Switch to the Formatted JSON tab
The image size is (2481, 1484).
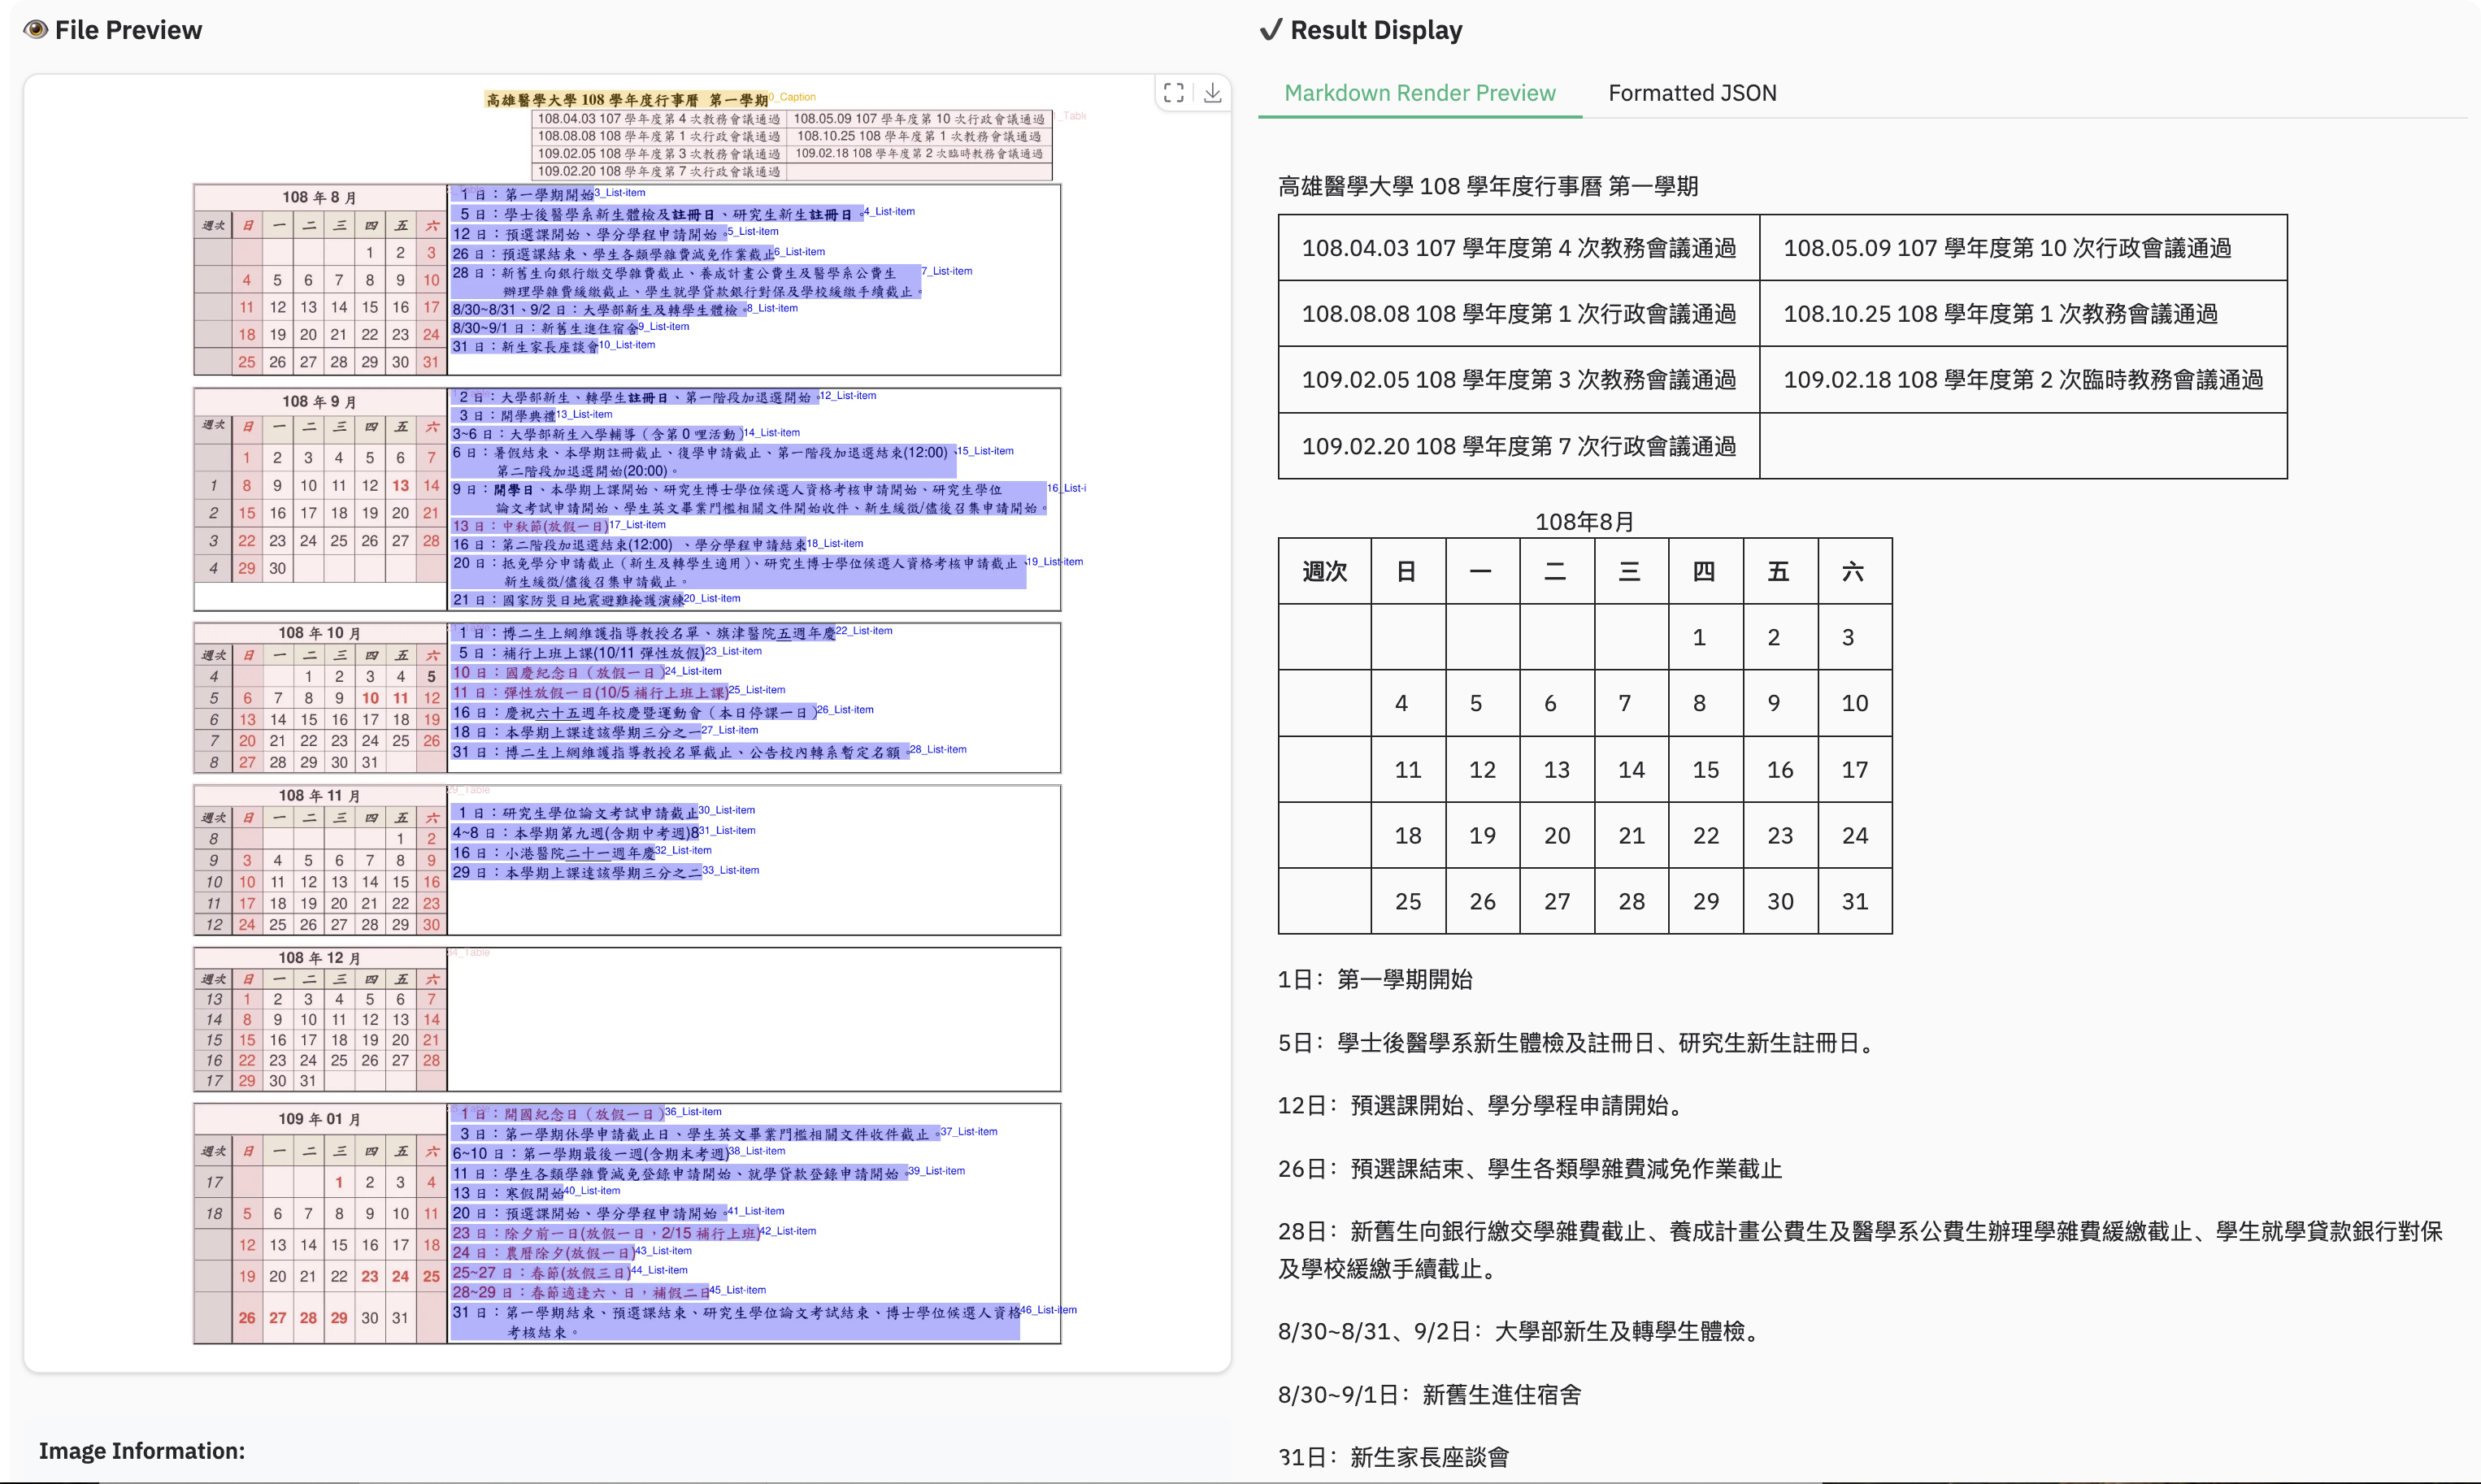click(1692, 93)
